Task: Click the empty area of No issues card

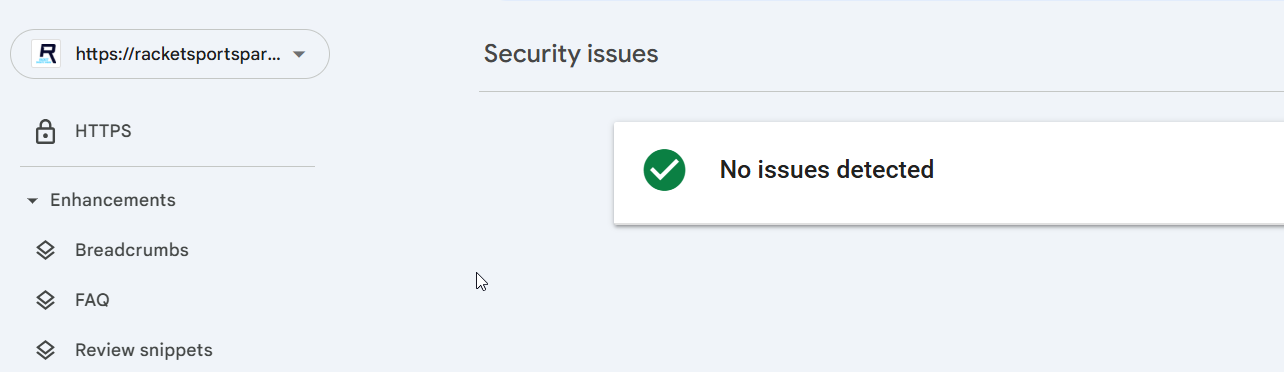Action: (x=1110, y=172)
